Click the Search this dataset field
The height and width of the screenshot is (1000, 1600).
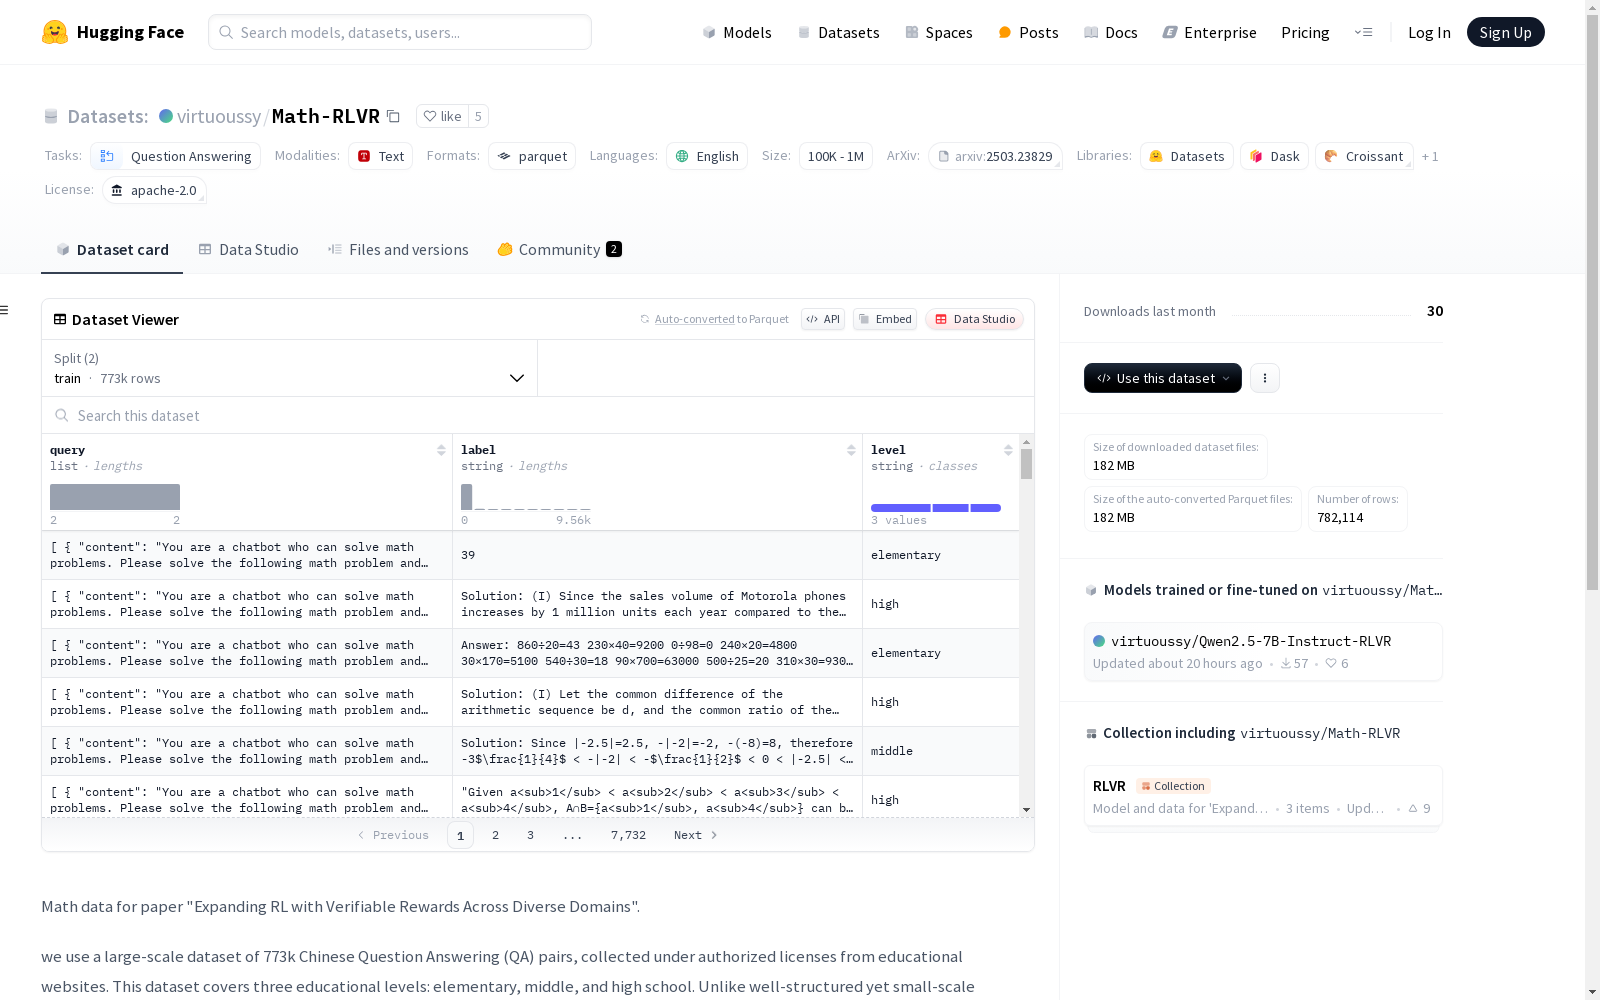(x=538, y=415)
